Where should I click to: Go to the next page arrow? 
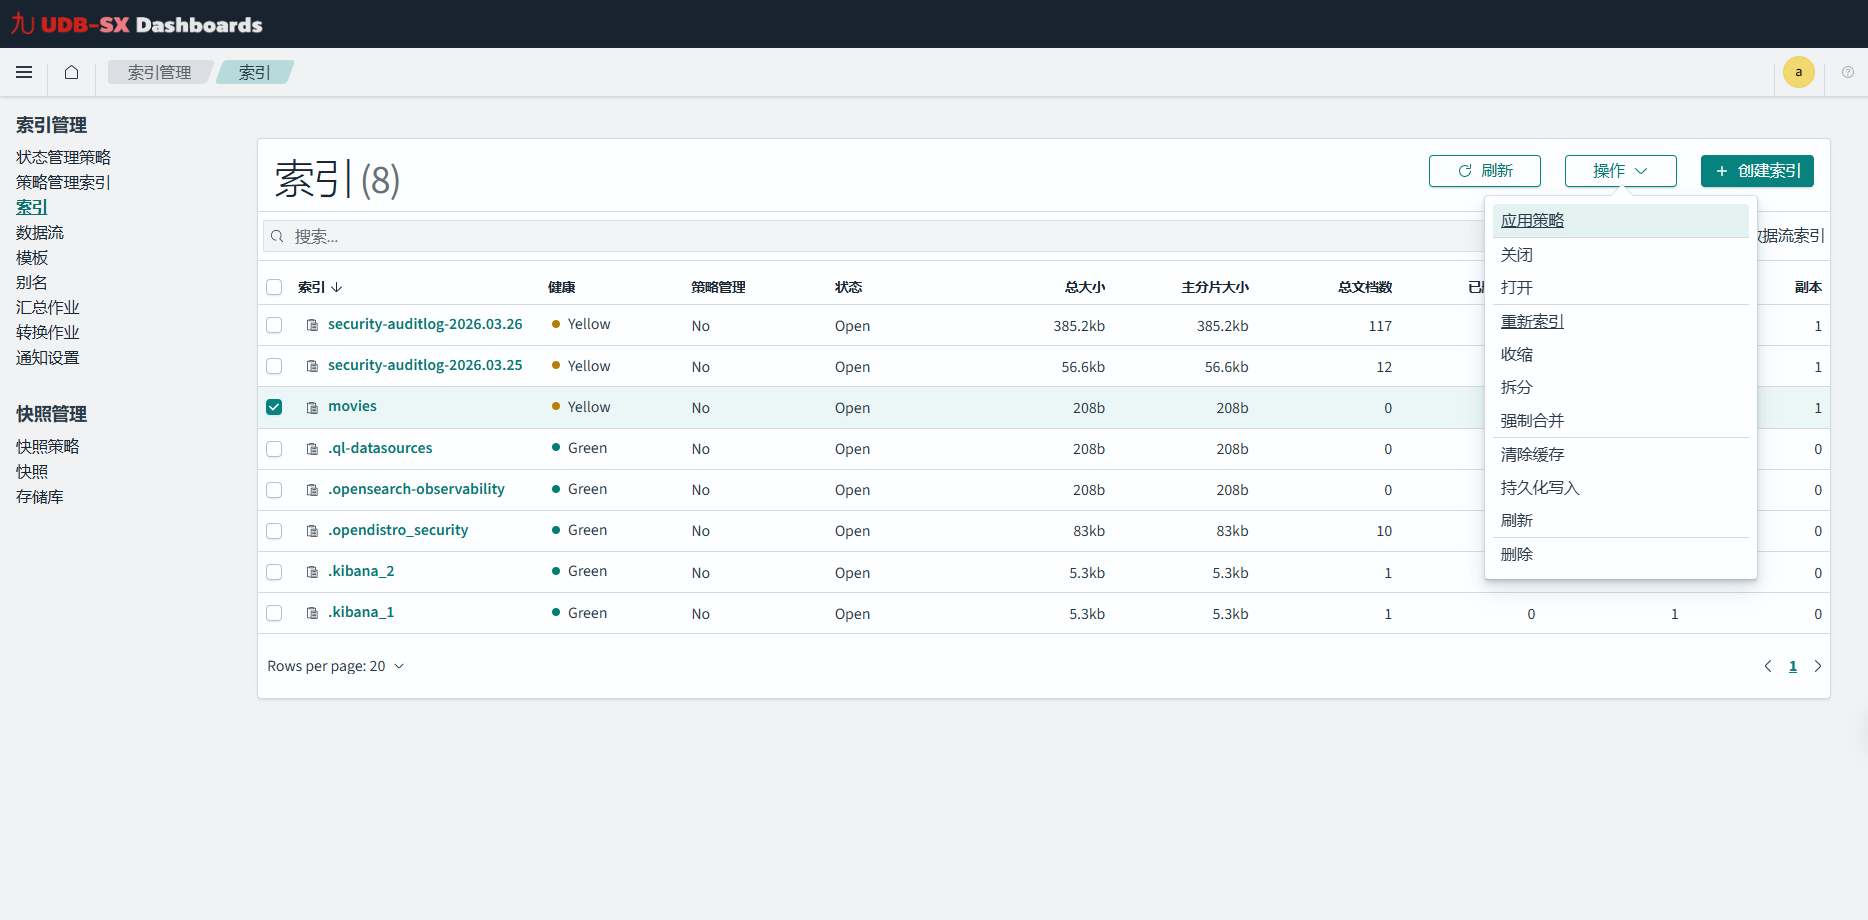click(1817, 666)
